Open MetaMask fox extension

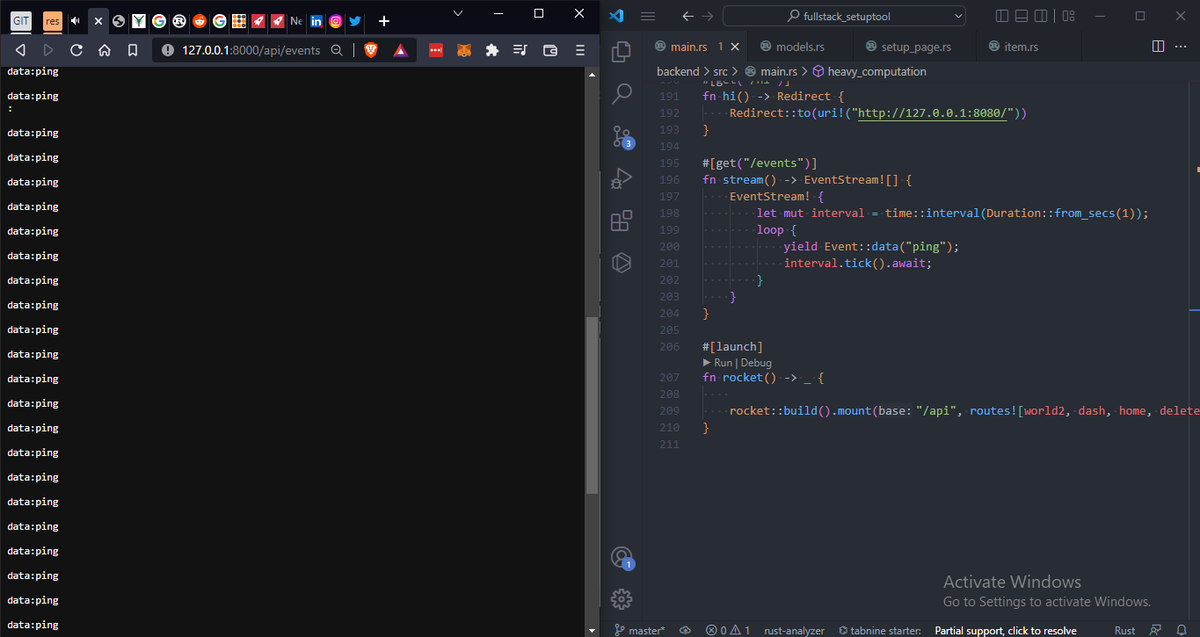[x=464, y=50]
